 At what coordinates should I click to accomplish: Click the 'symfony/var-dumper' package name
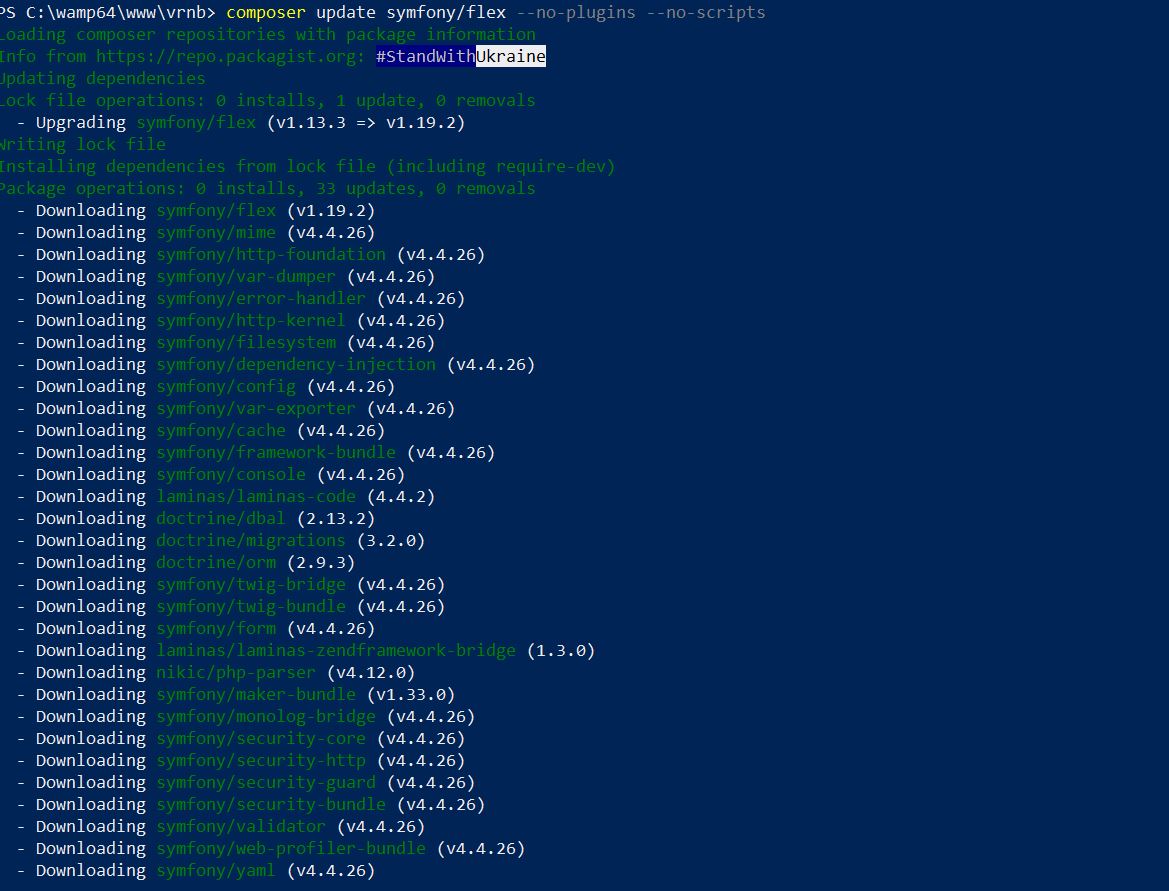246,277
